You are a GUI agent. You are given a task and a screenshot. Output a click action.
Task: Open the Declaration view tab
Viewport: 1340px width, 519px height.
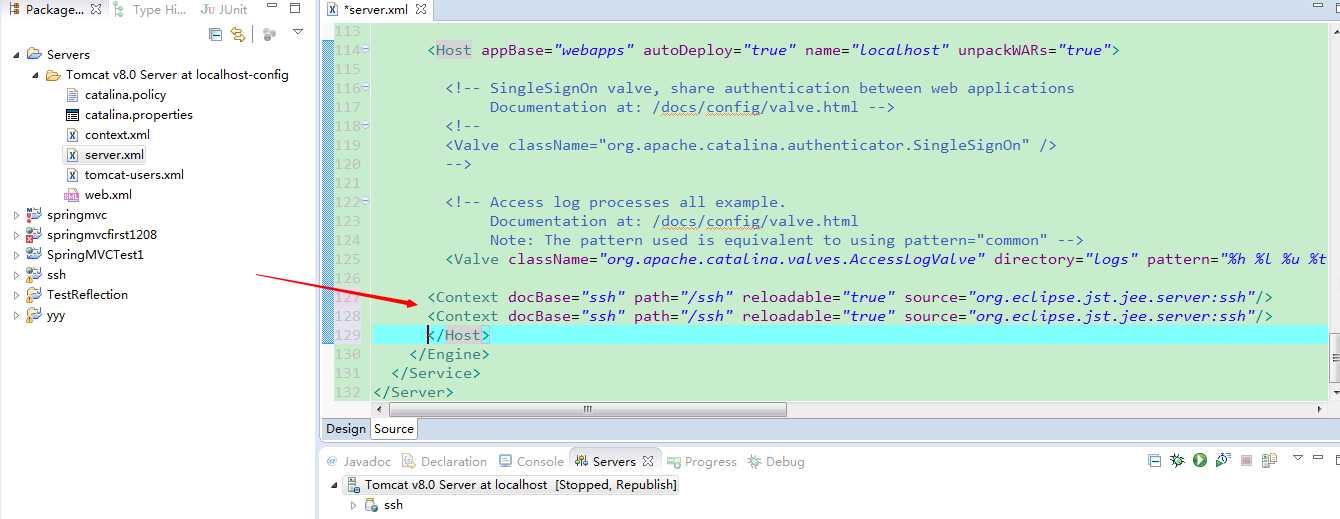tap(444, 462)
